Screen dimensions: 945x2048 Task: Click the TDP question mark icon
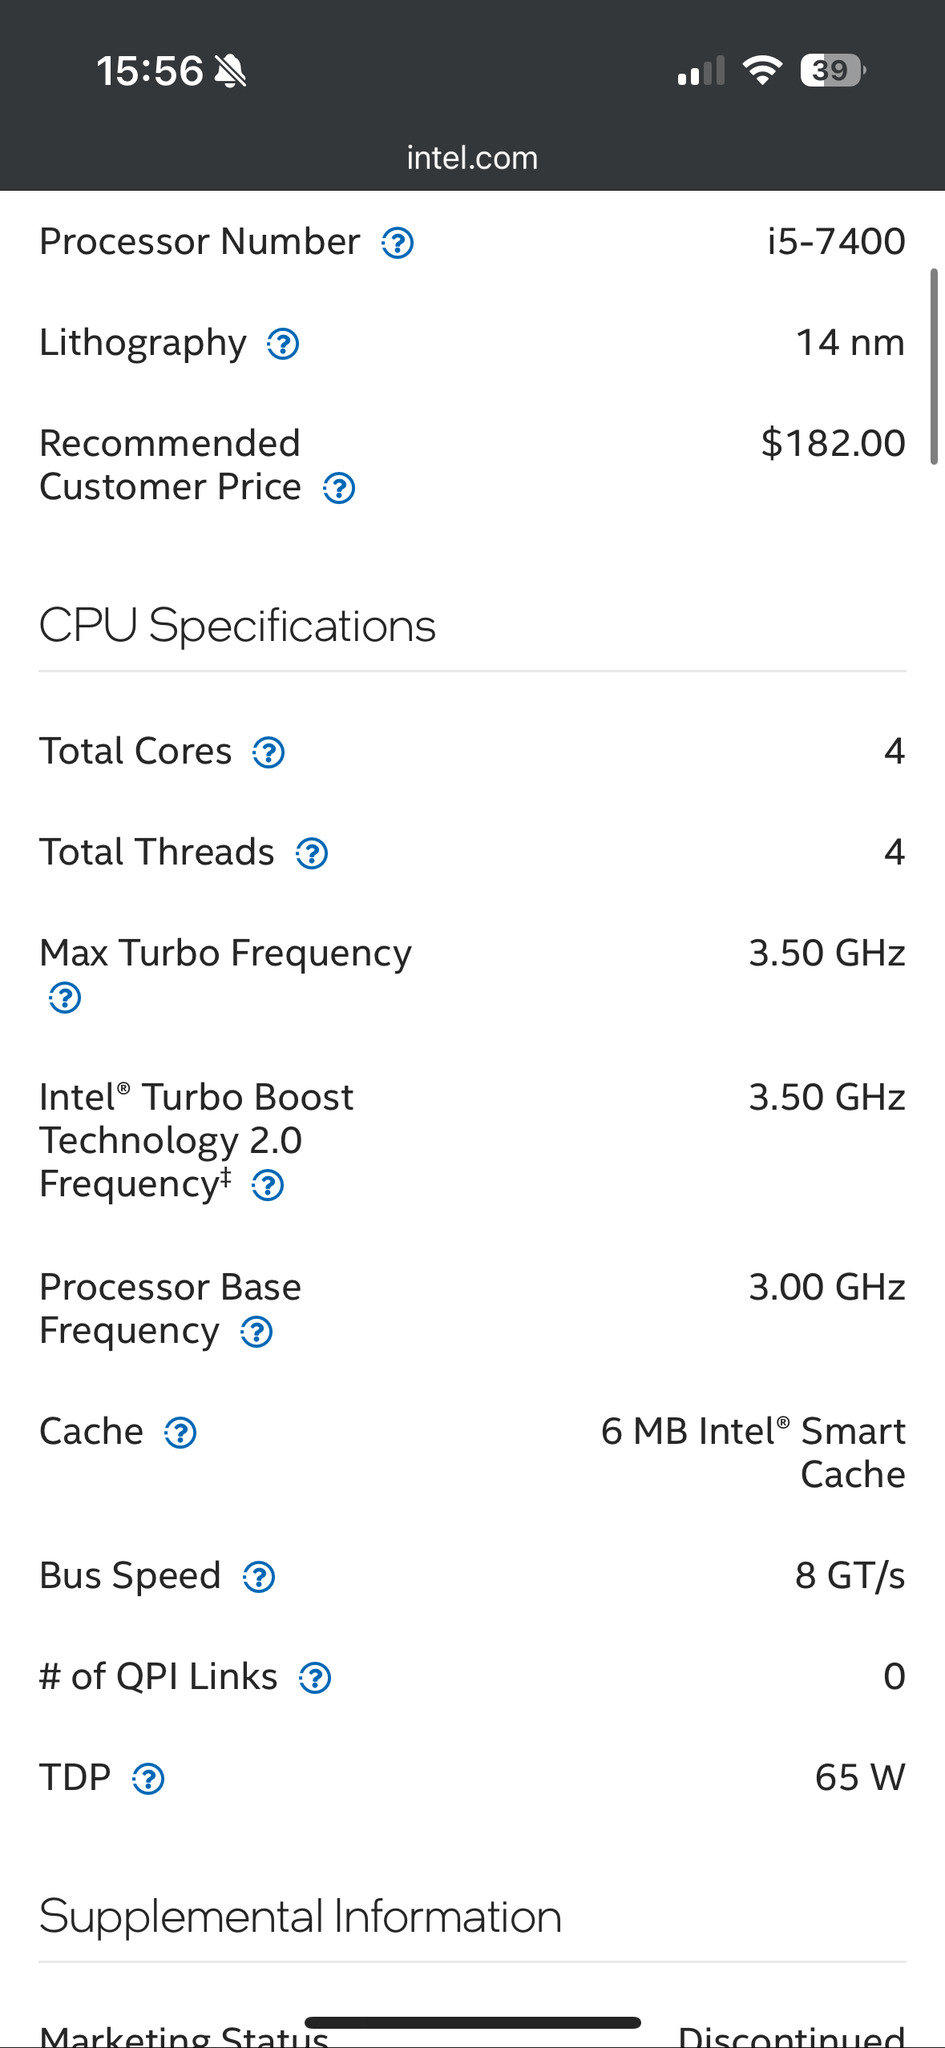coord(148,1779)
